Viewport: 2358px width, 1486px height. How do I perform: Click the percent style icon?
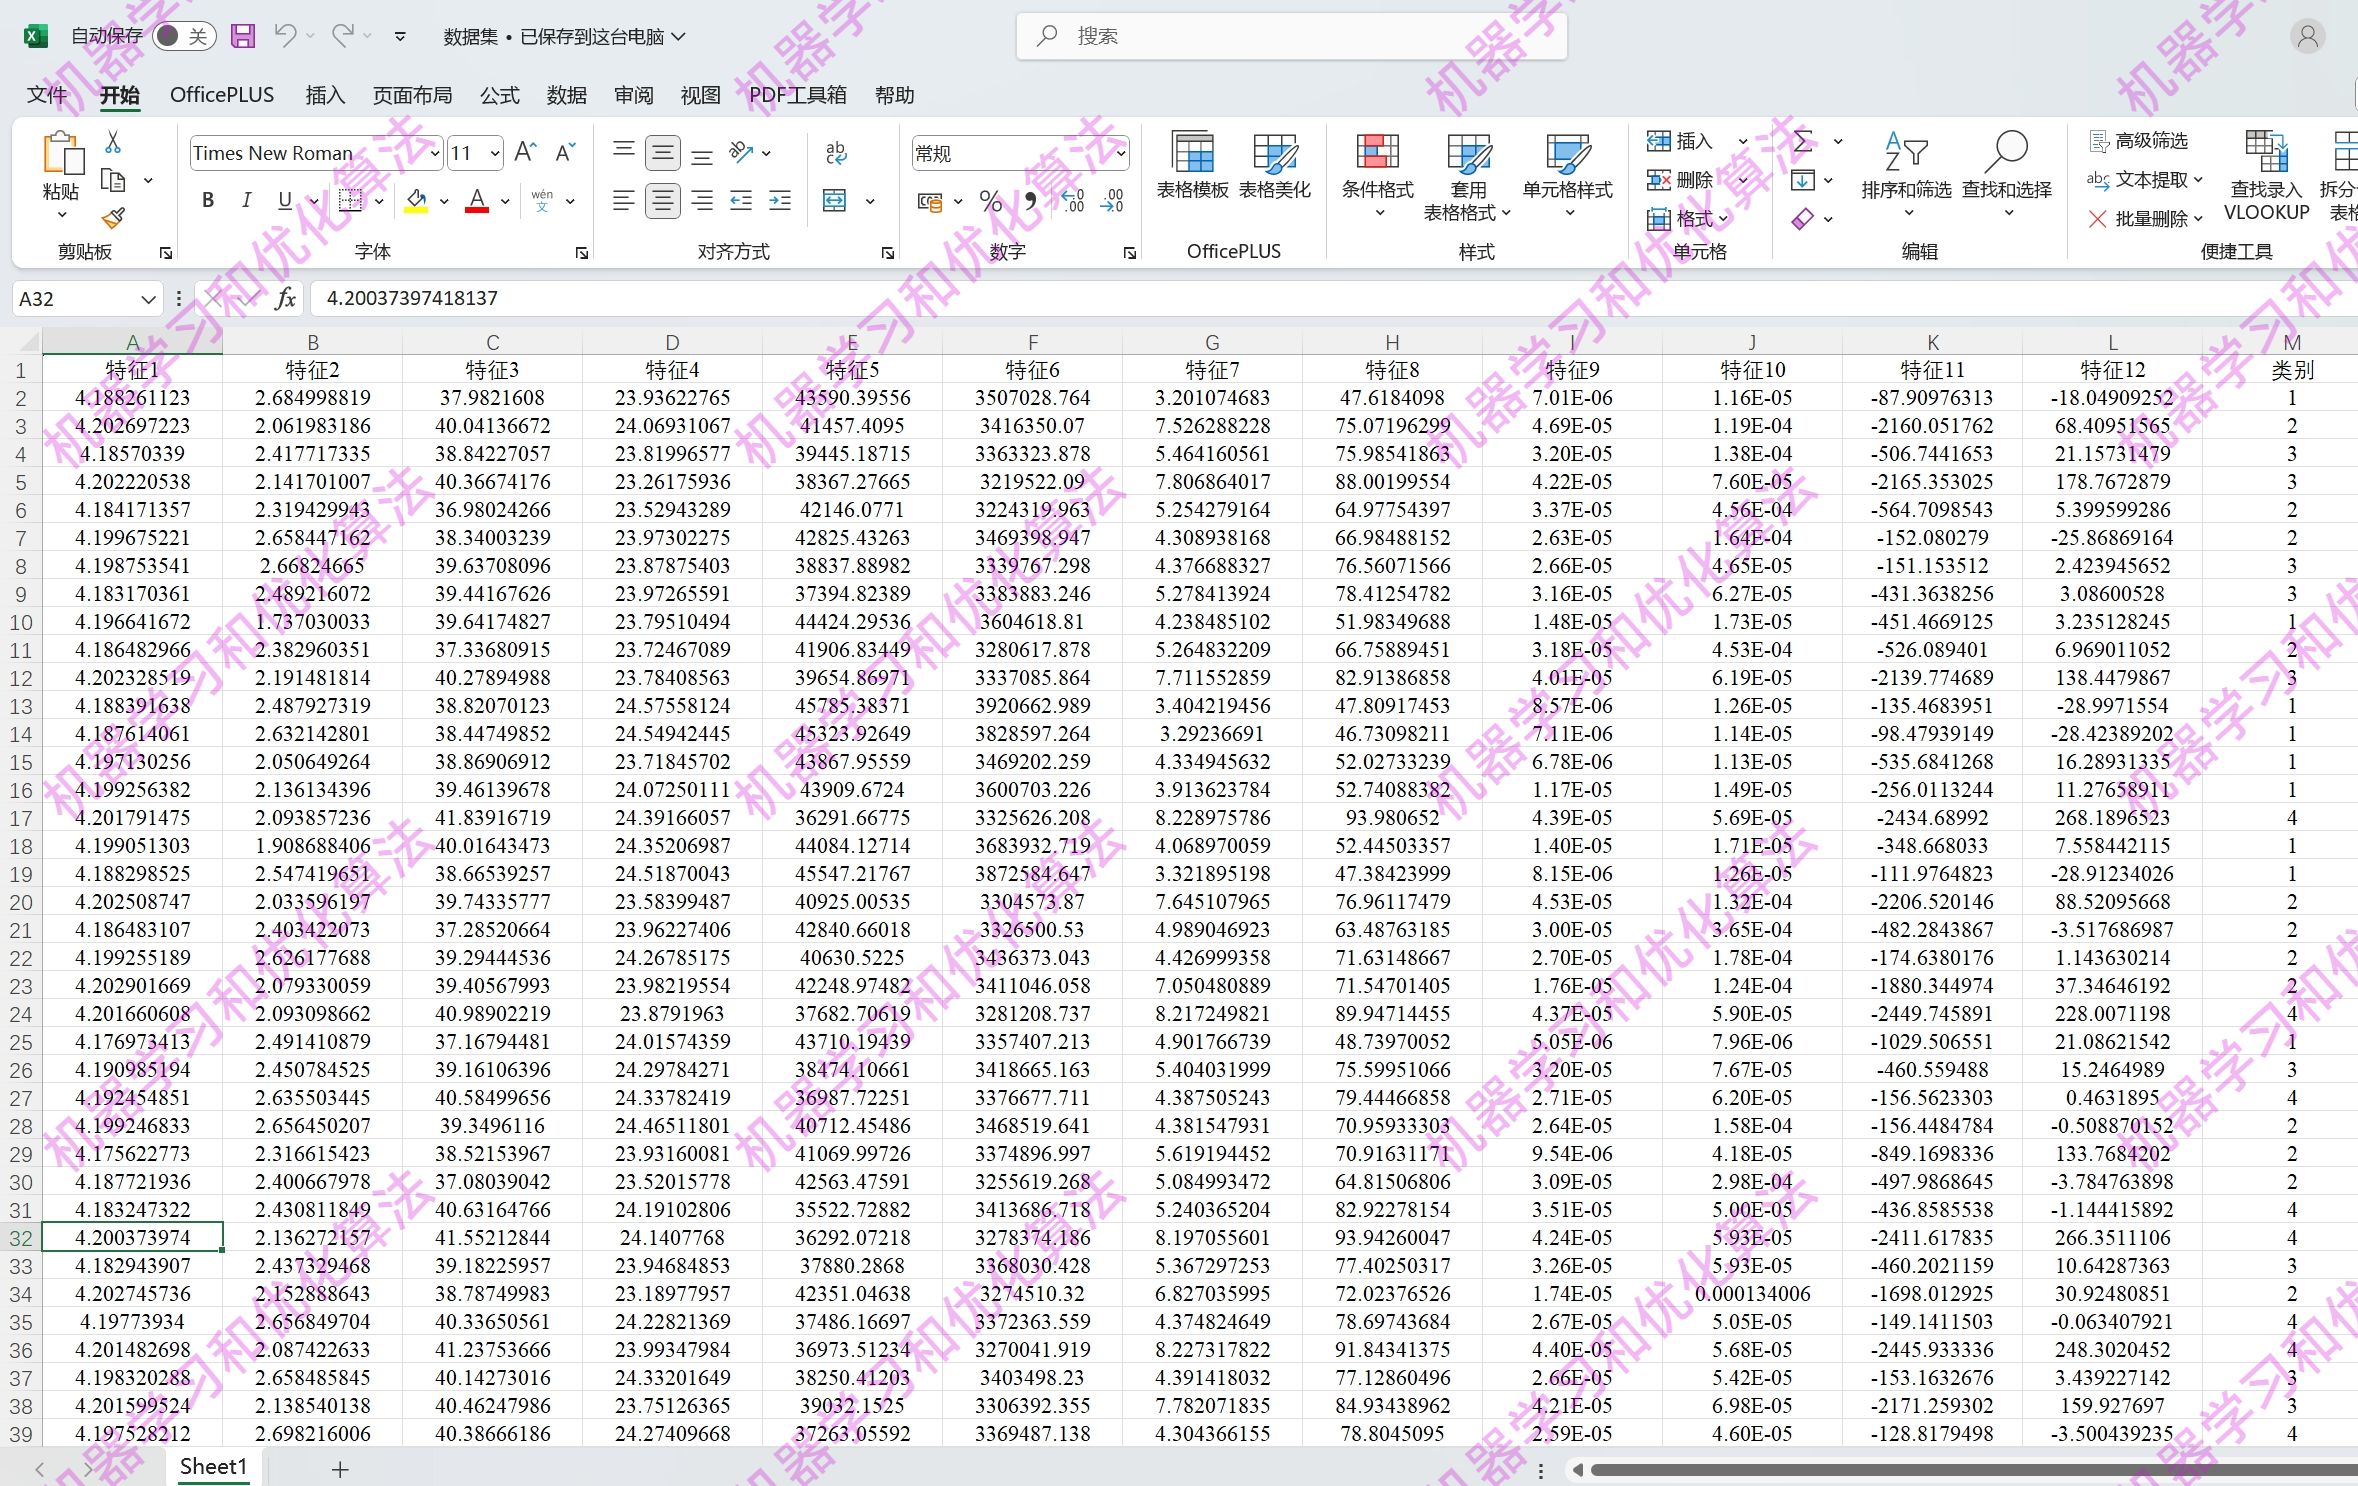click(x=990, y=202)
